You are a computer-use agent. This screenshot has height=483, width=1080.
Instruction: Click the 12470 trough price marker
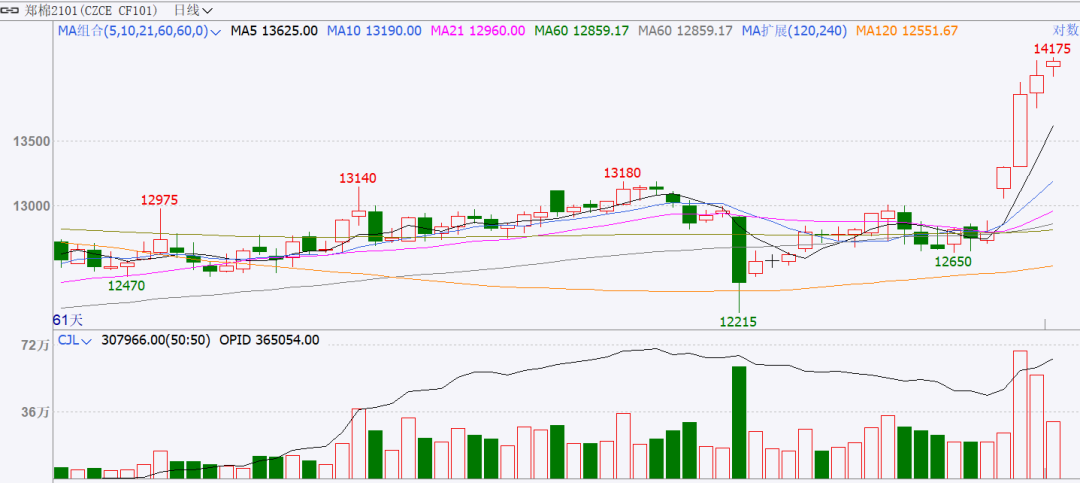tap(127, 285)
